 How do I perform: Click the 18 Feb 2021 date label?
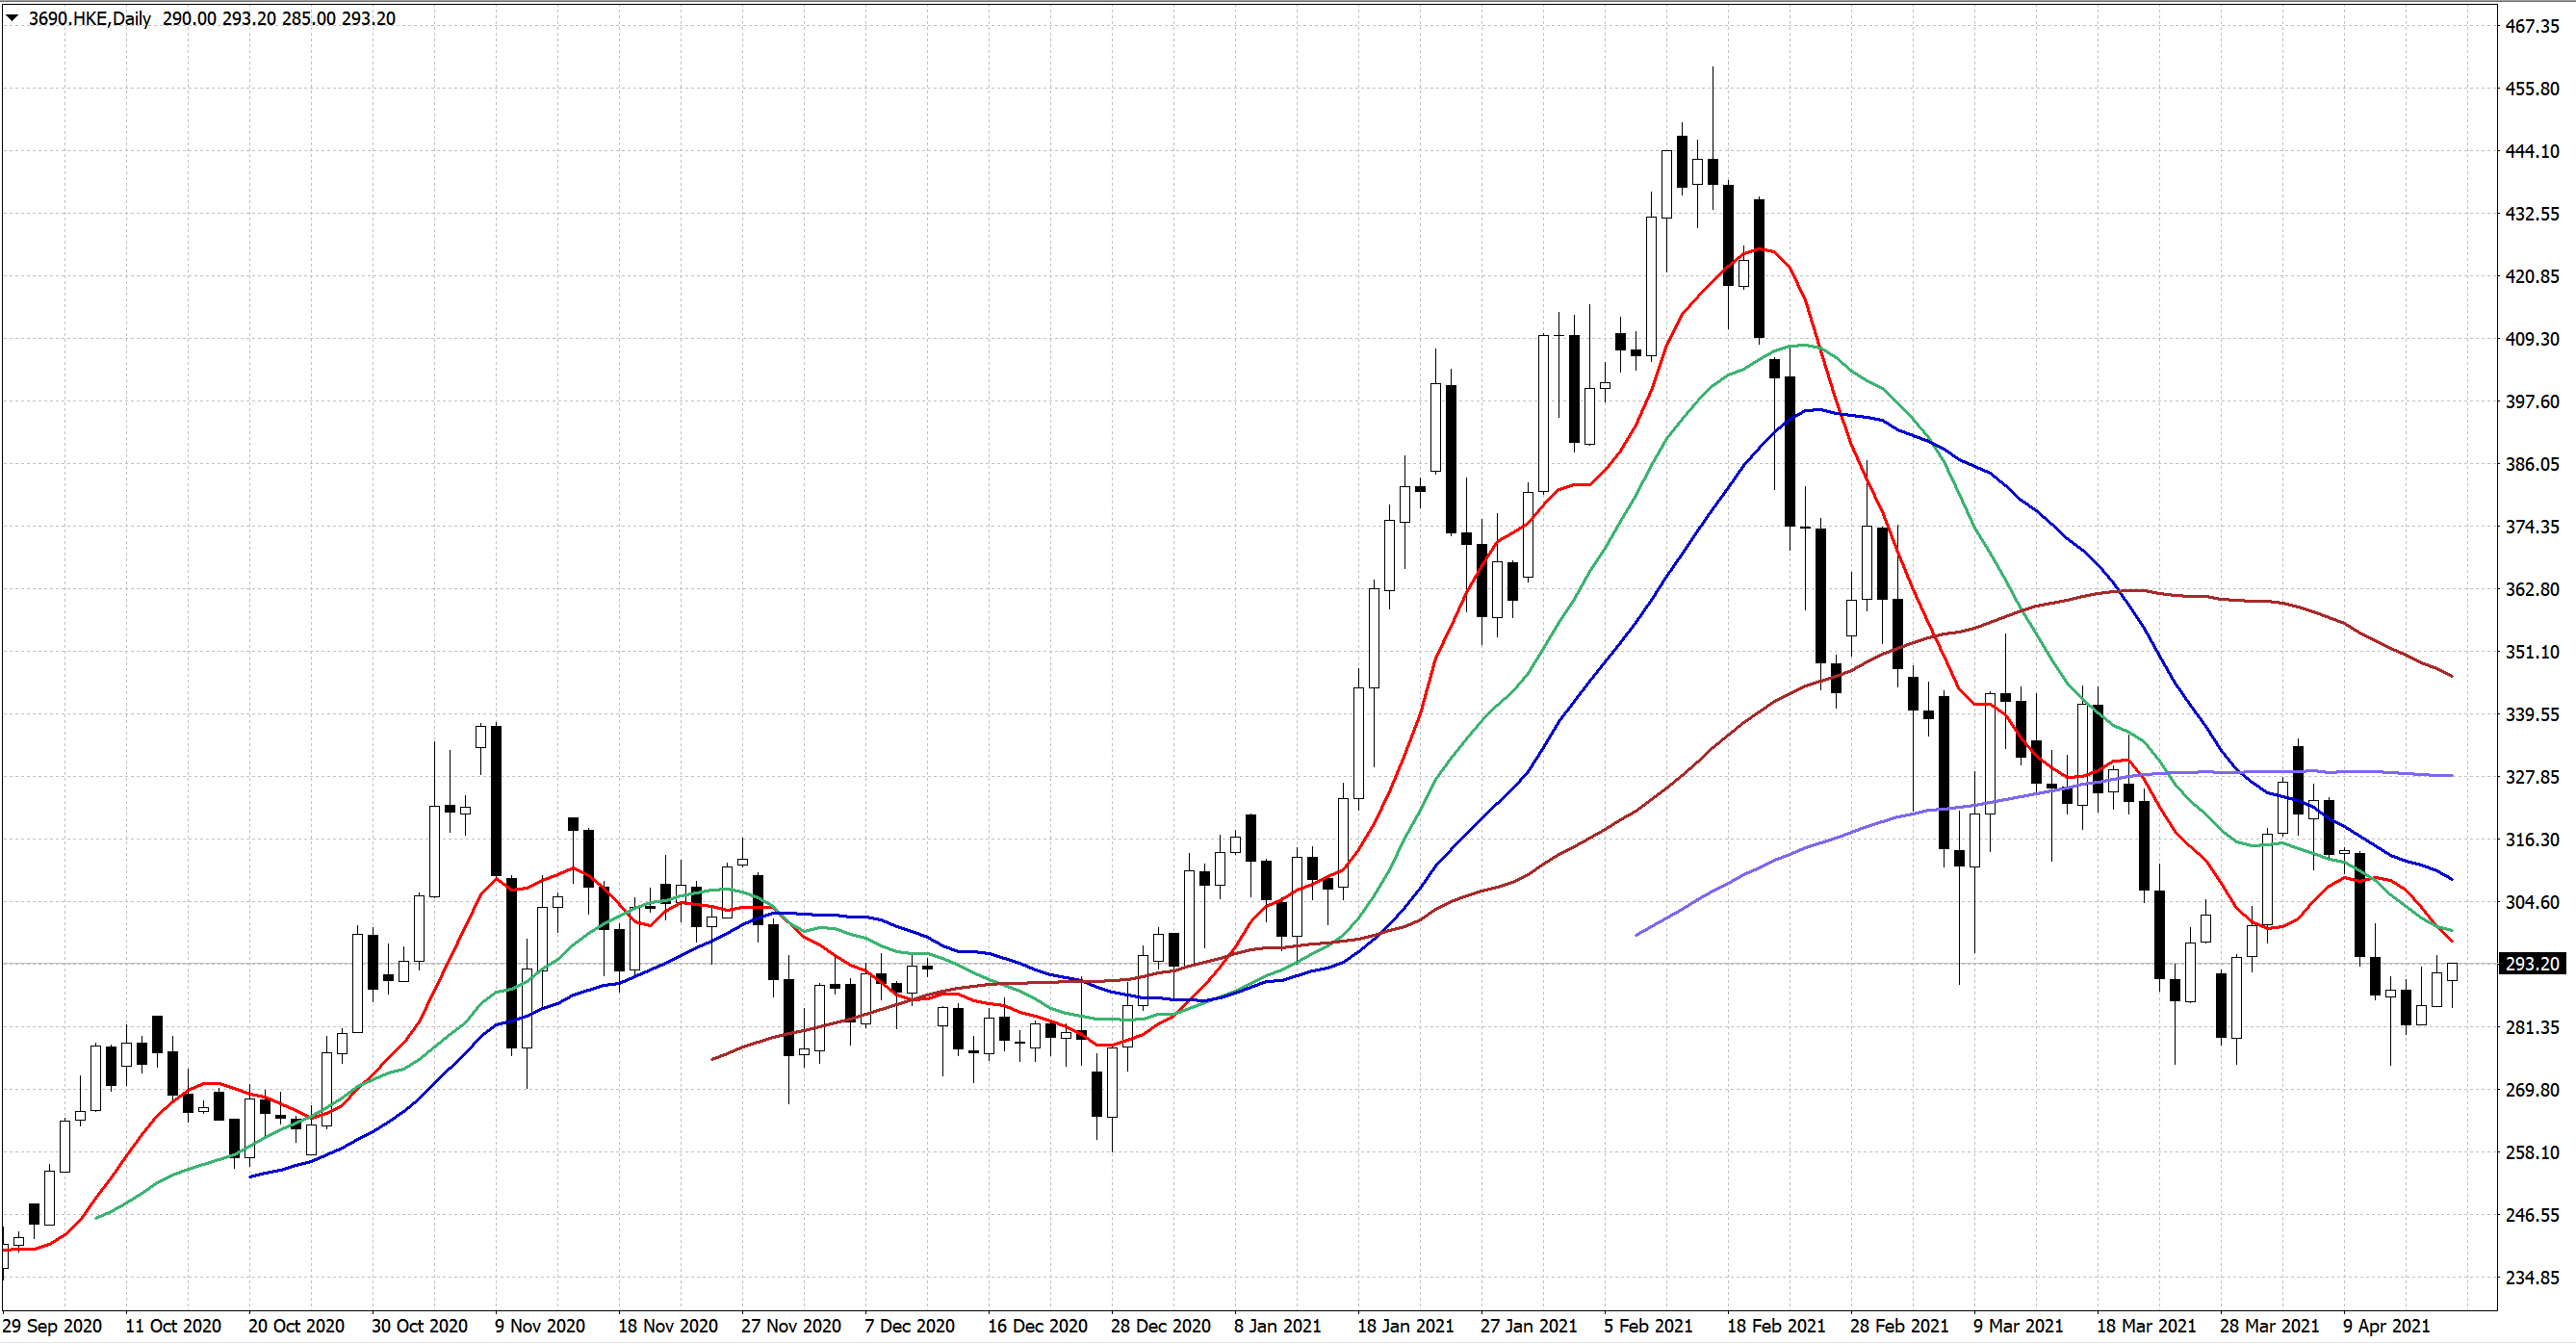[1775, 1326]
